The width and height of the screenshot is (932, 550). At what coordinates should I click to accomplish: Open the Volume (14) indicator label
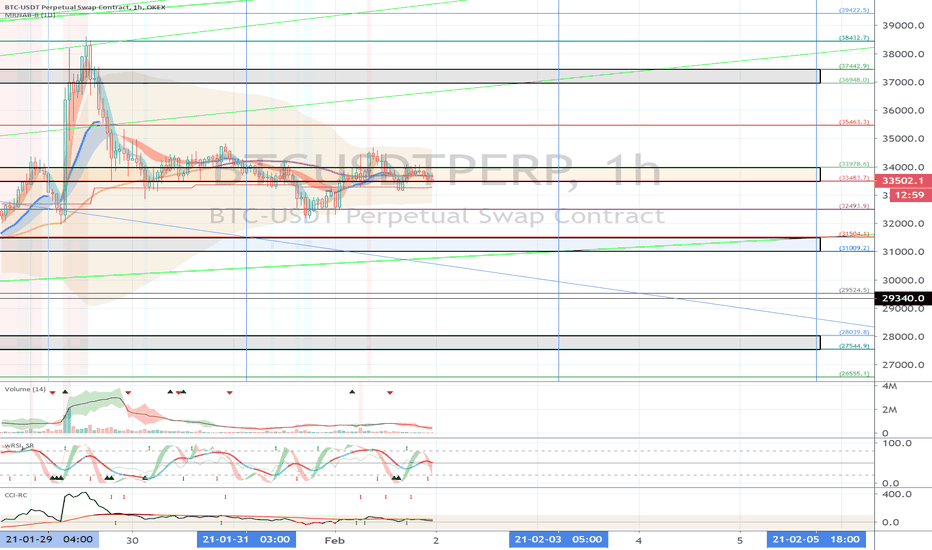tap(25, 389)
